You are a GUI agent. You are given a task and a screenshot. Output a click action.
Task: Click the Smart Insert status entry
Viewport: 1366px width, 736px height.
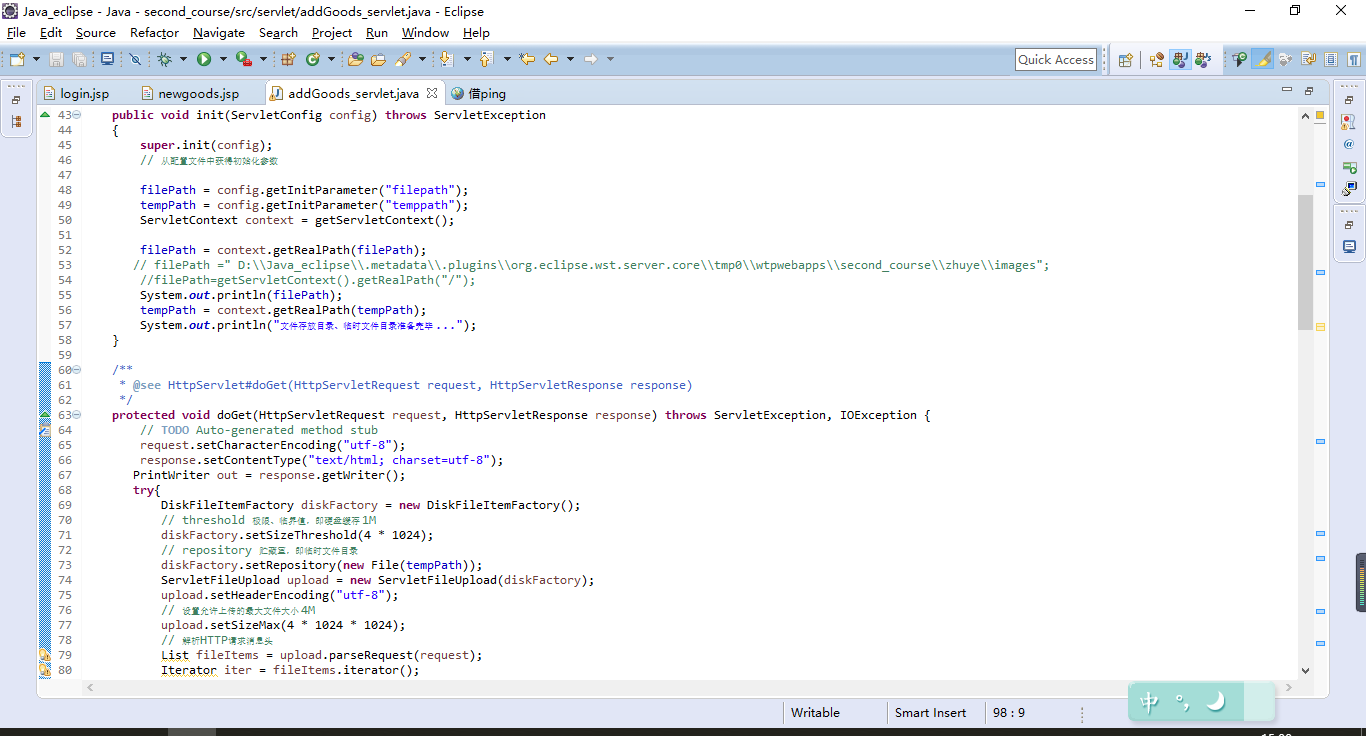tap(930, 713)
